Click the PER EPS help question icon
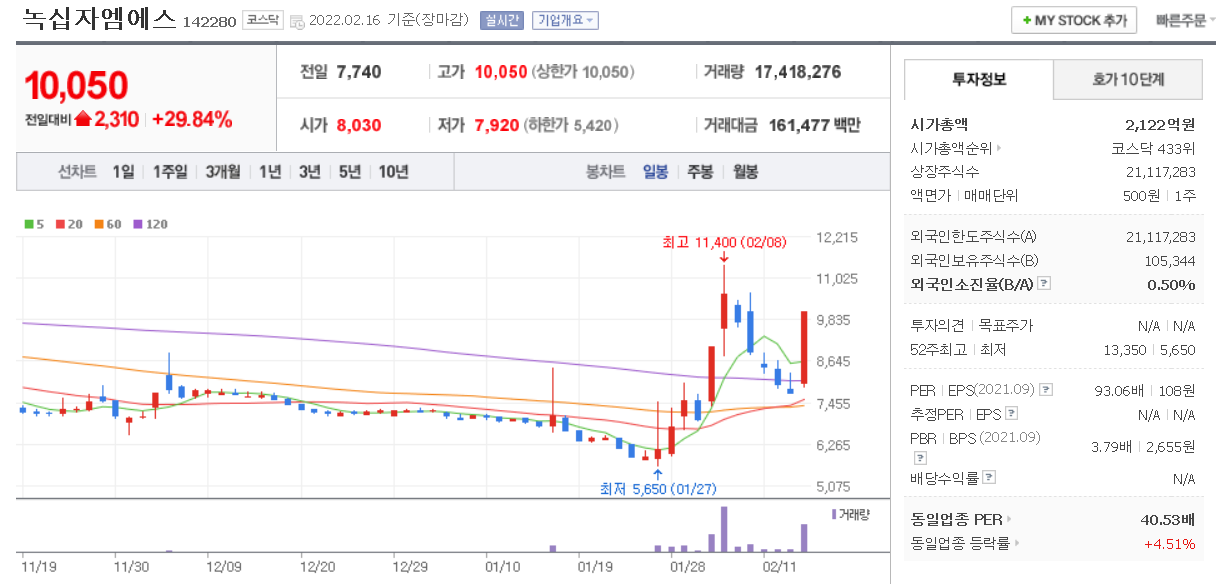 pos(1046,390)
